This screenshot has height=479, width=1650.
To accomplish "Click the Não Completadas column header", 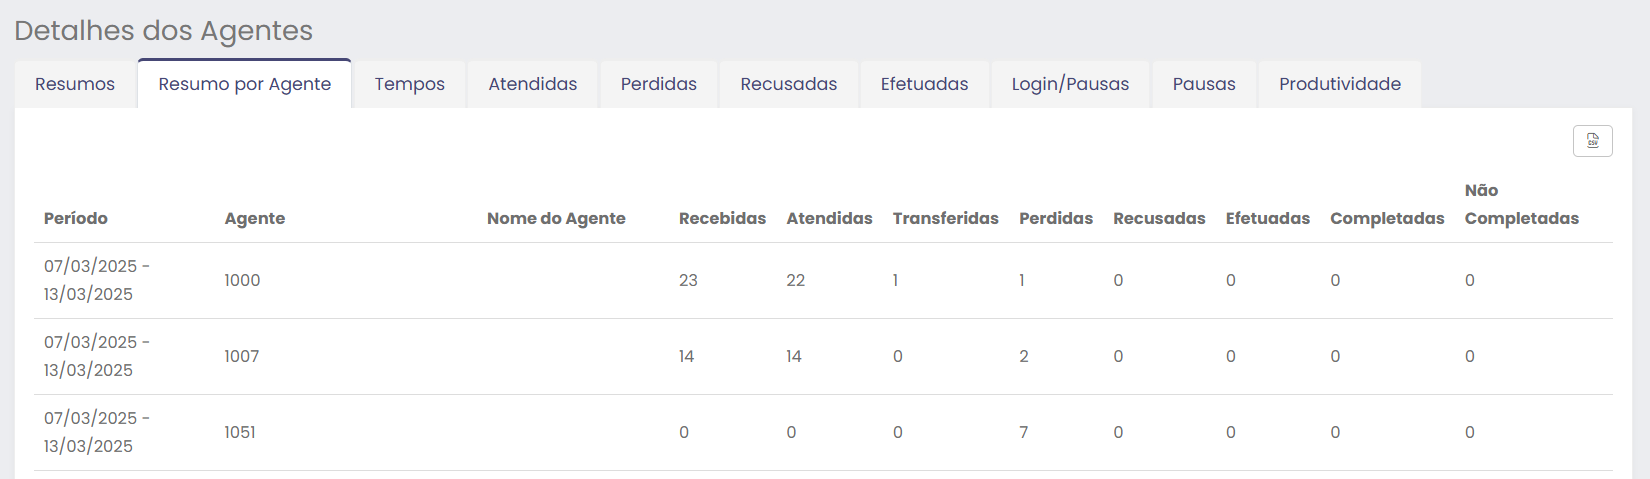I will point(1521,205).
